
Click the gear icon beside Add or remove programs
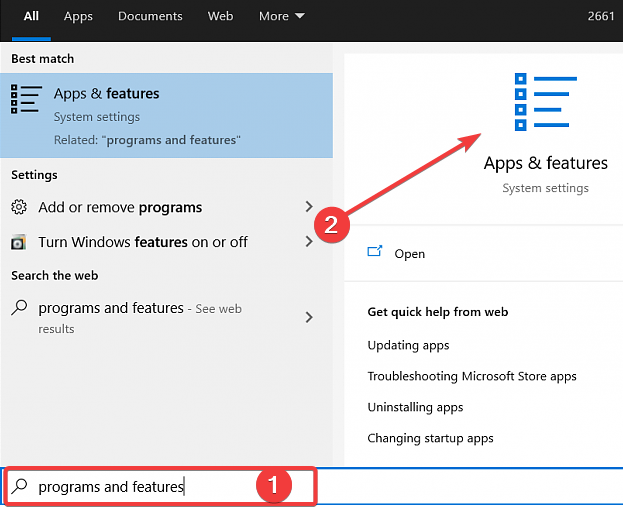(19, 207)
